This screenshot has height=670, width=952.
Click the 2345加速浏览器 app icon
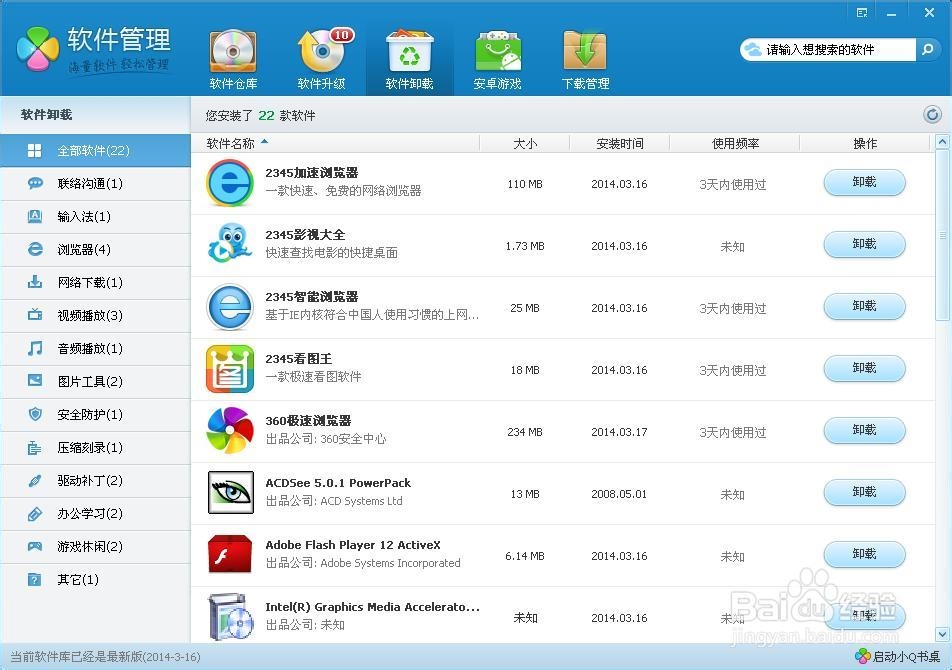pyautogui.click(x=230, y=183)
